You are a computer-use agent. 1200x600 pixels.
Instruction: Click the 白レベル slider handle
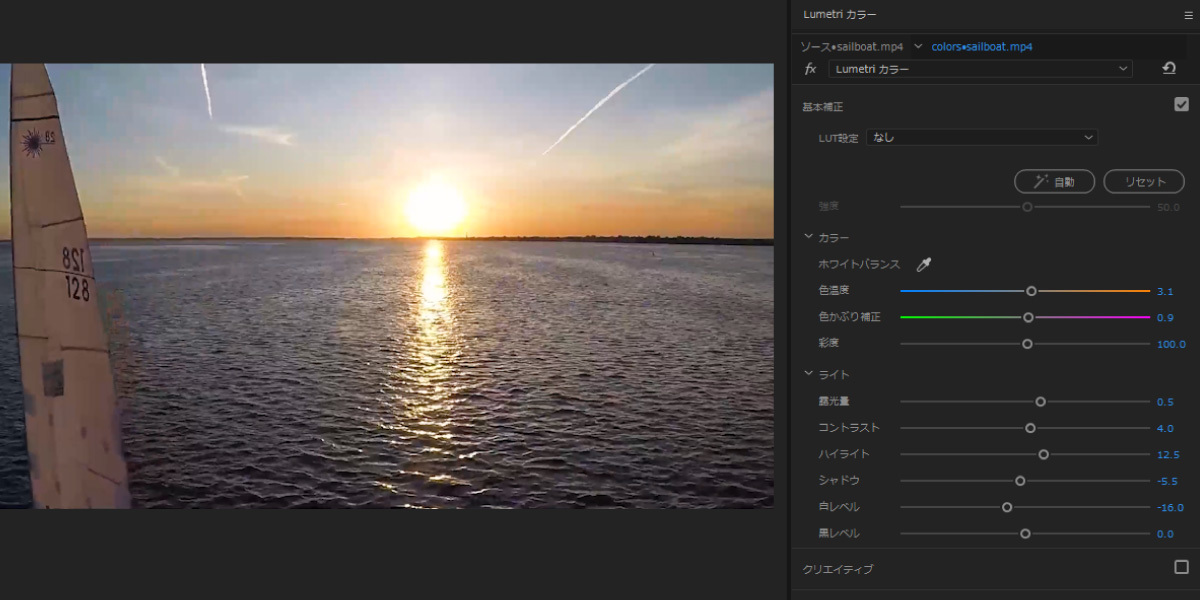tap(1007, 507)
